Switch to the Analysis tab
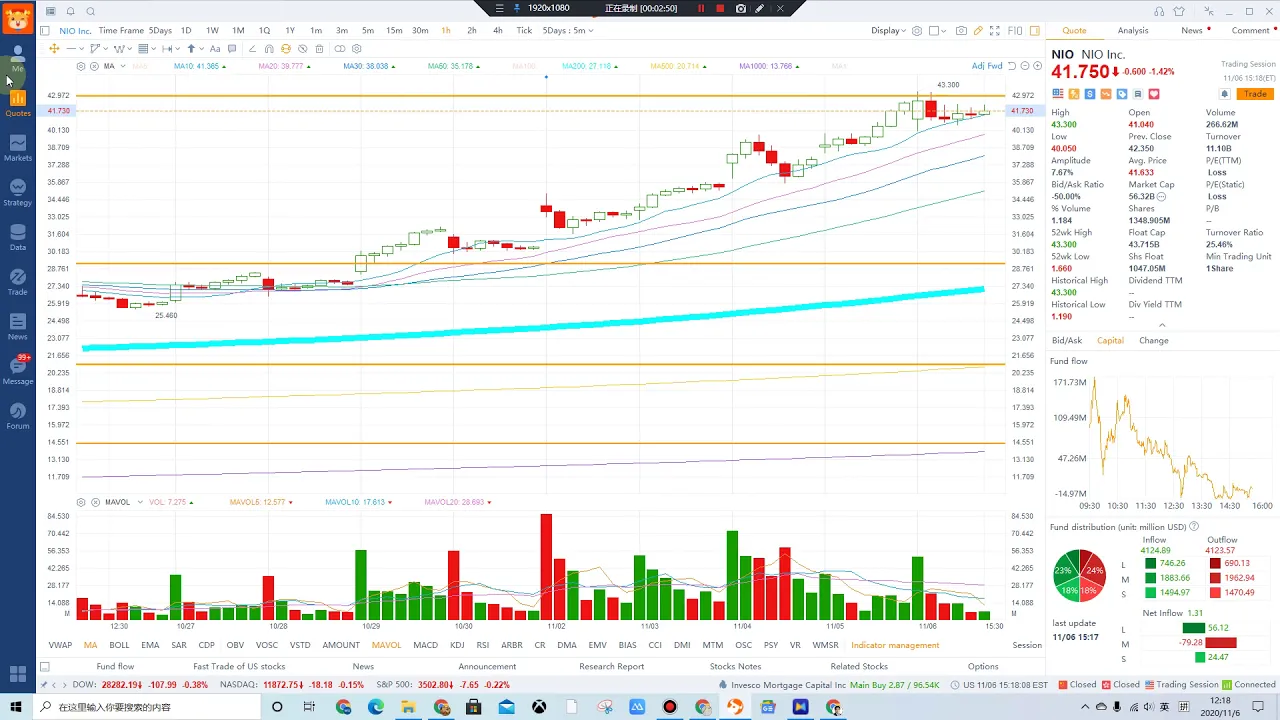This screenshot has height=720, width=1280. coord(1133,31)
